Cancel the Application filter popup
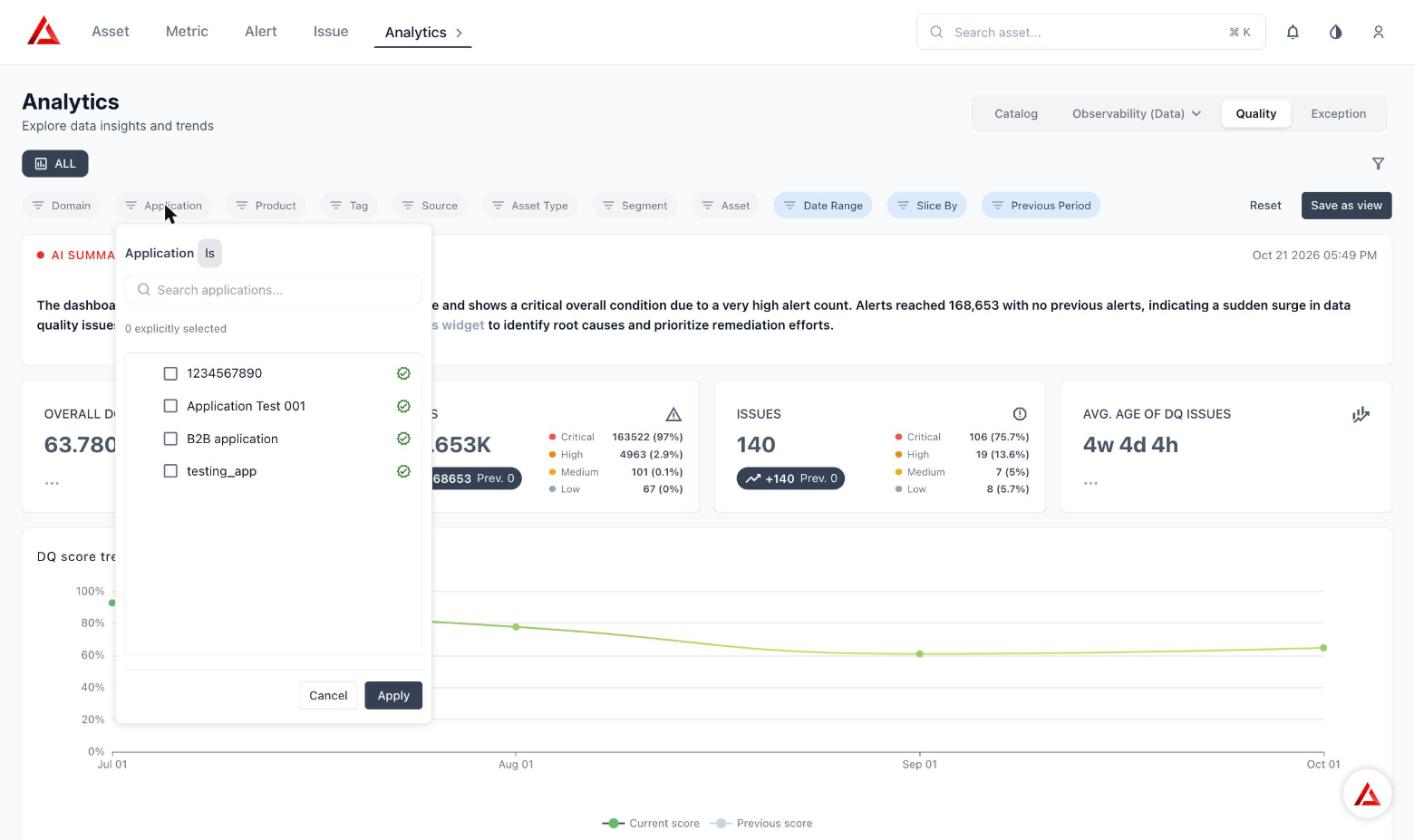This screenshot has width=1414, height=840. (328, 696)
